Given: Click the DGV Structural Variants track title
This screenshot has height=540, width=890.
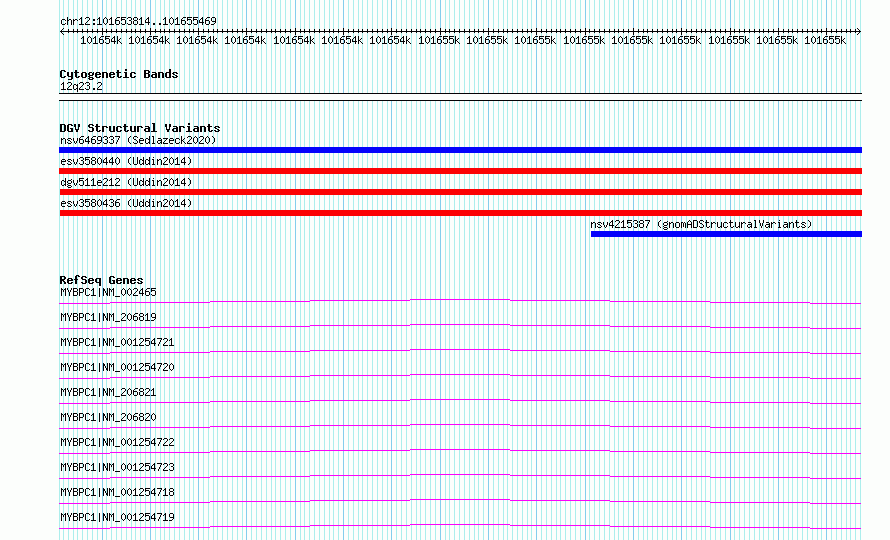Looking at the screenshot, I should (140, 128).
